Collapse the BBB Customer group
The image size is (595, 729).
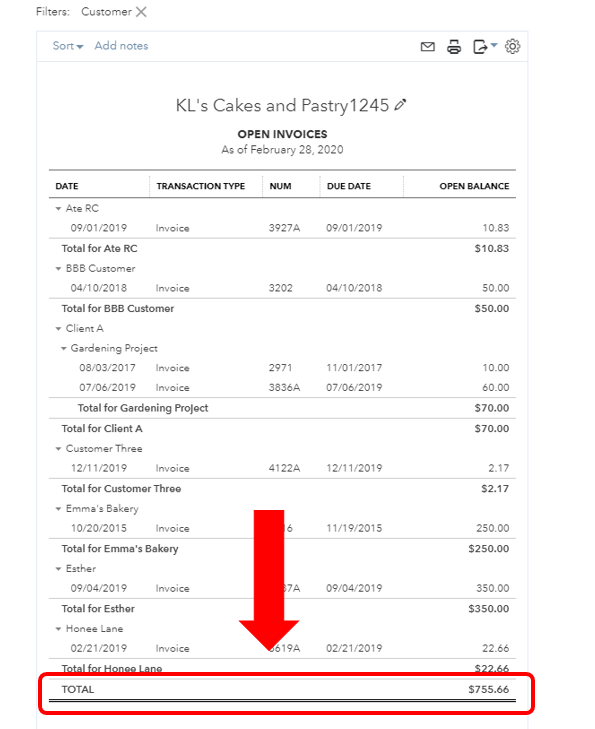click(x=58, y=269)
